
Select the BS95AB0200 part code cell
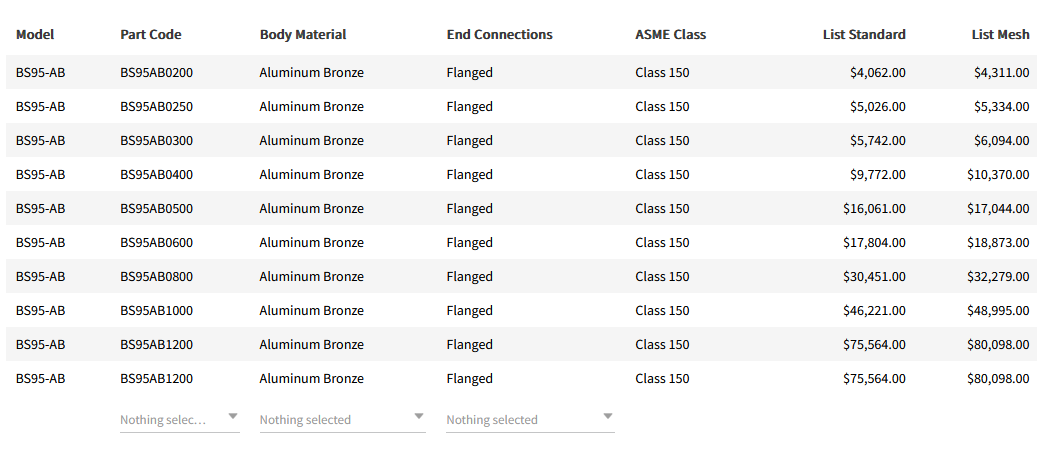157,72
